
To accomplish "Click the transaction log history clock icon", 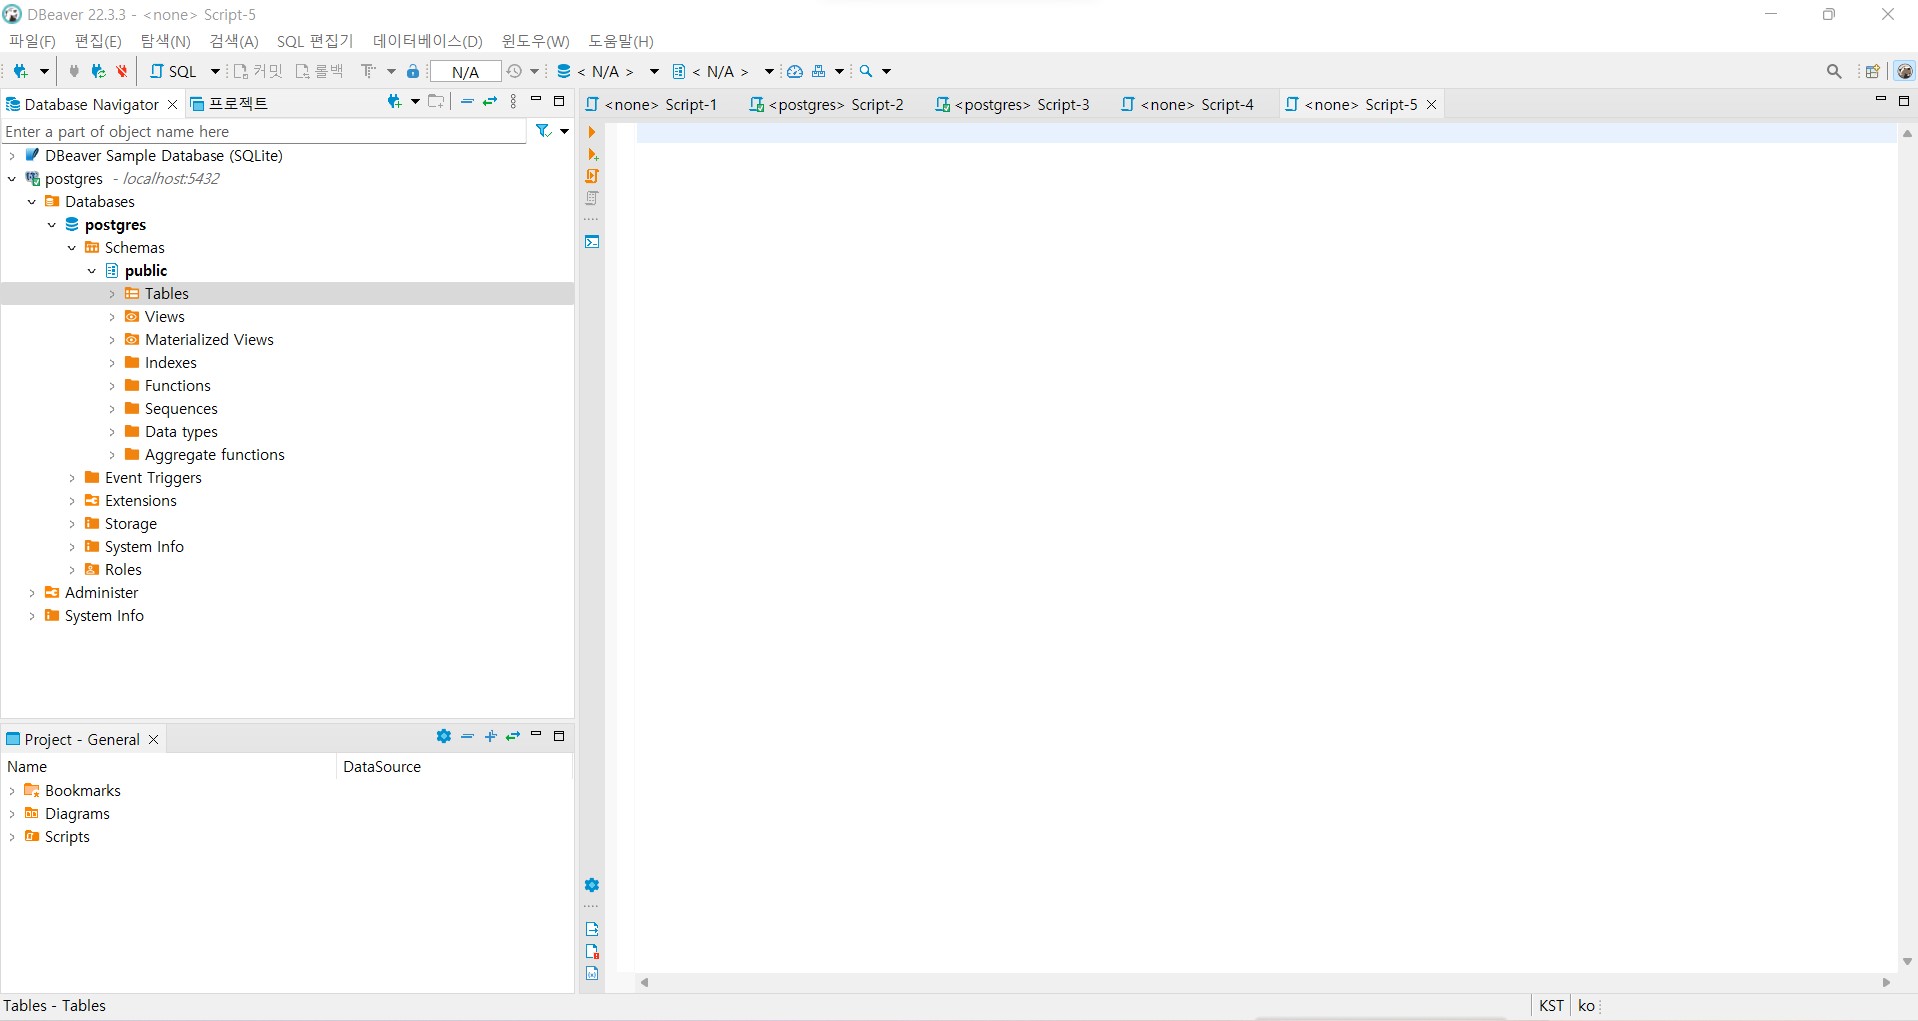I will pos(515,71).
